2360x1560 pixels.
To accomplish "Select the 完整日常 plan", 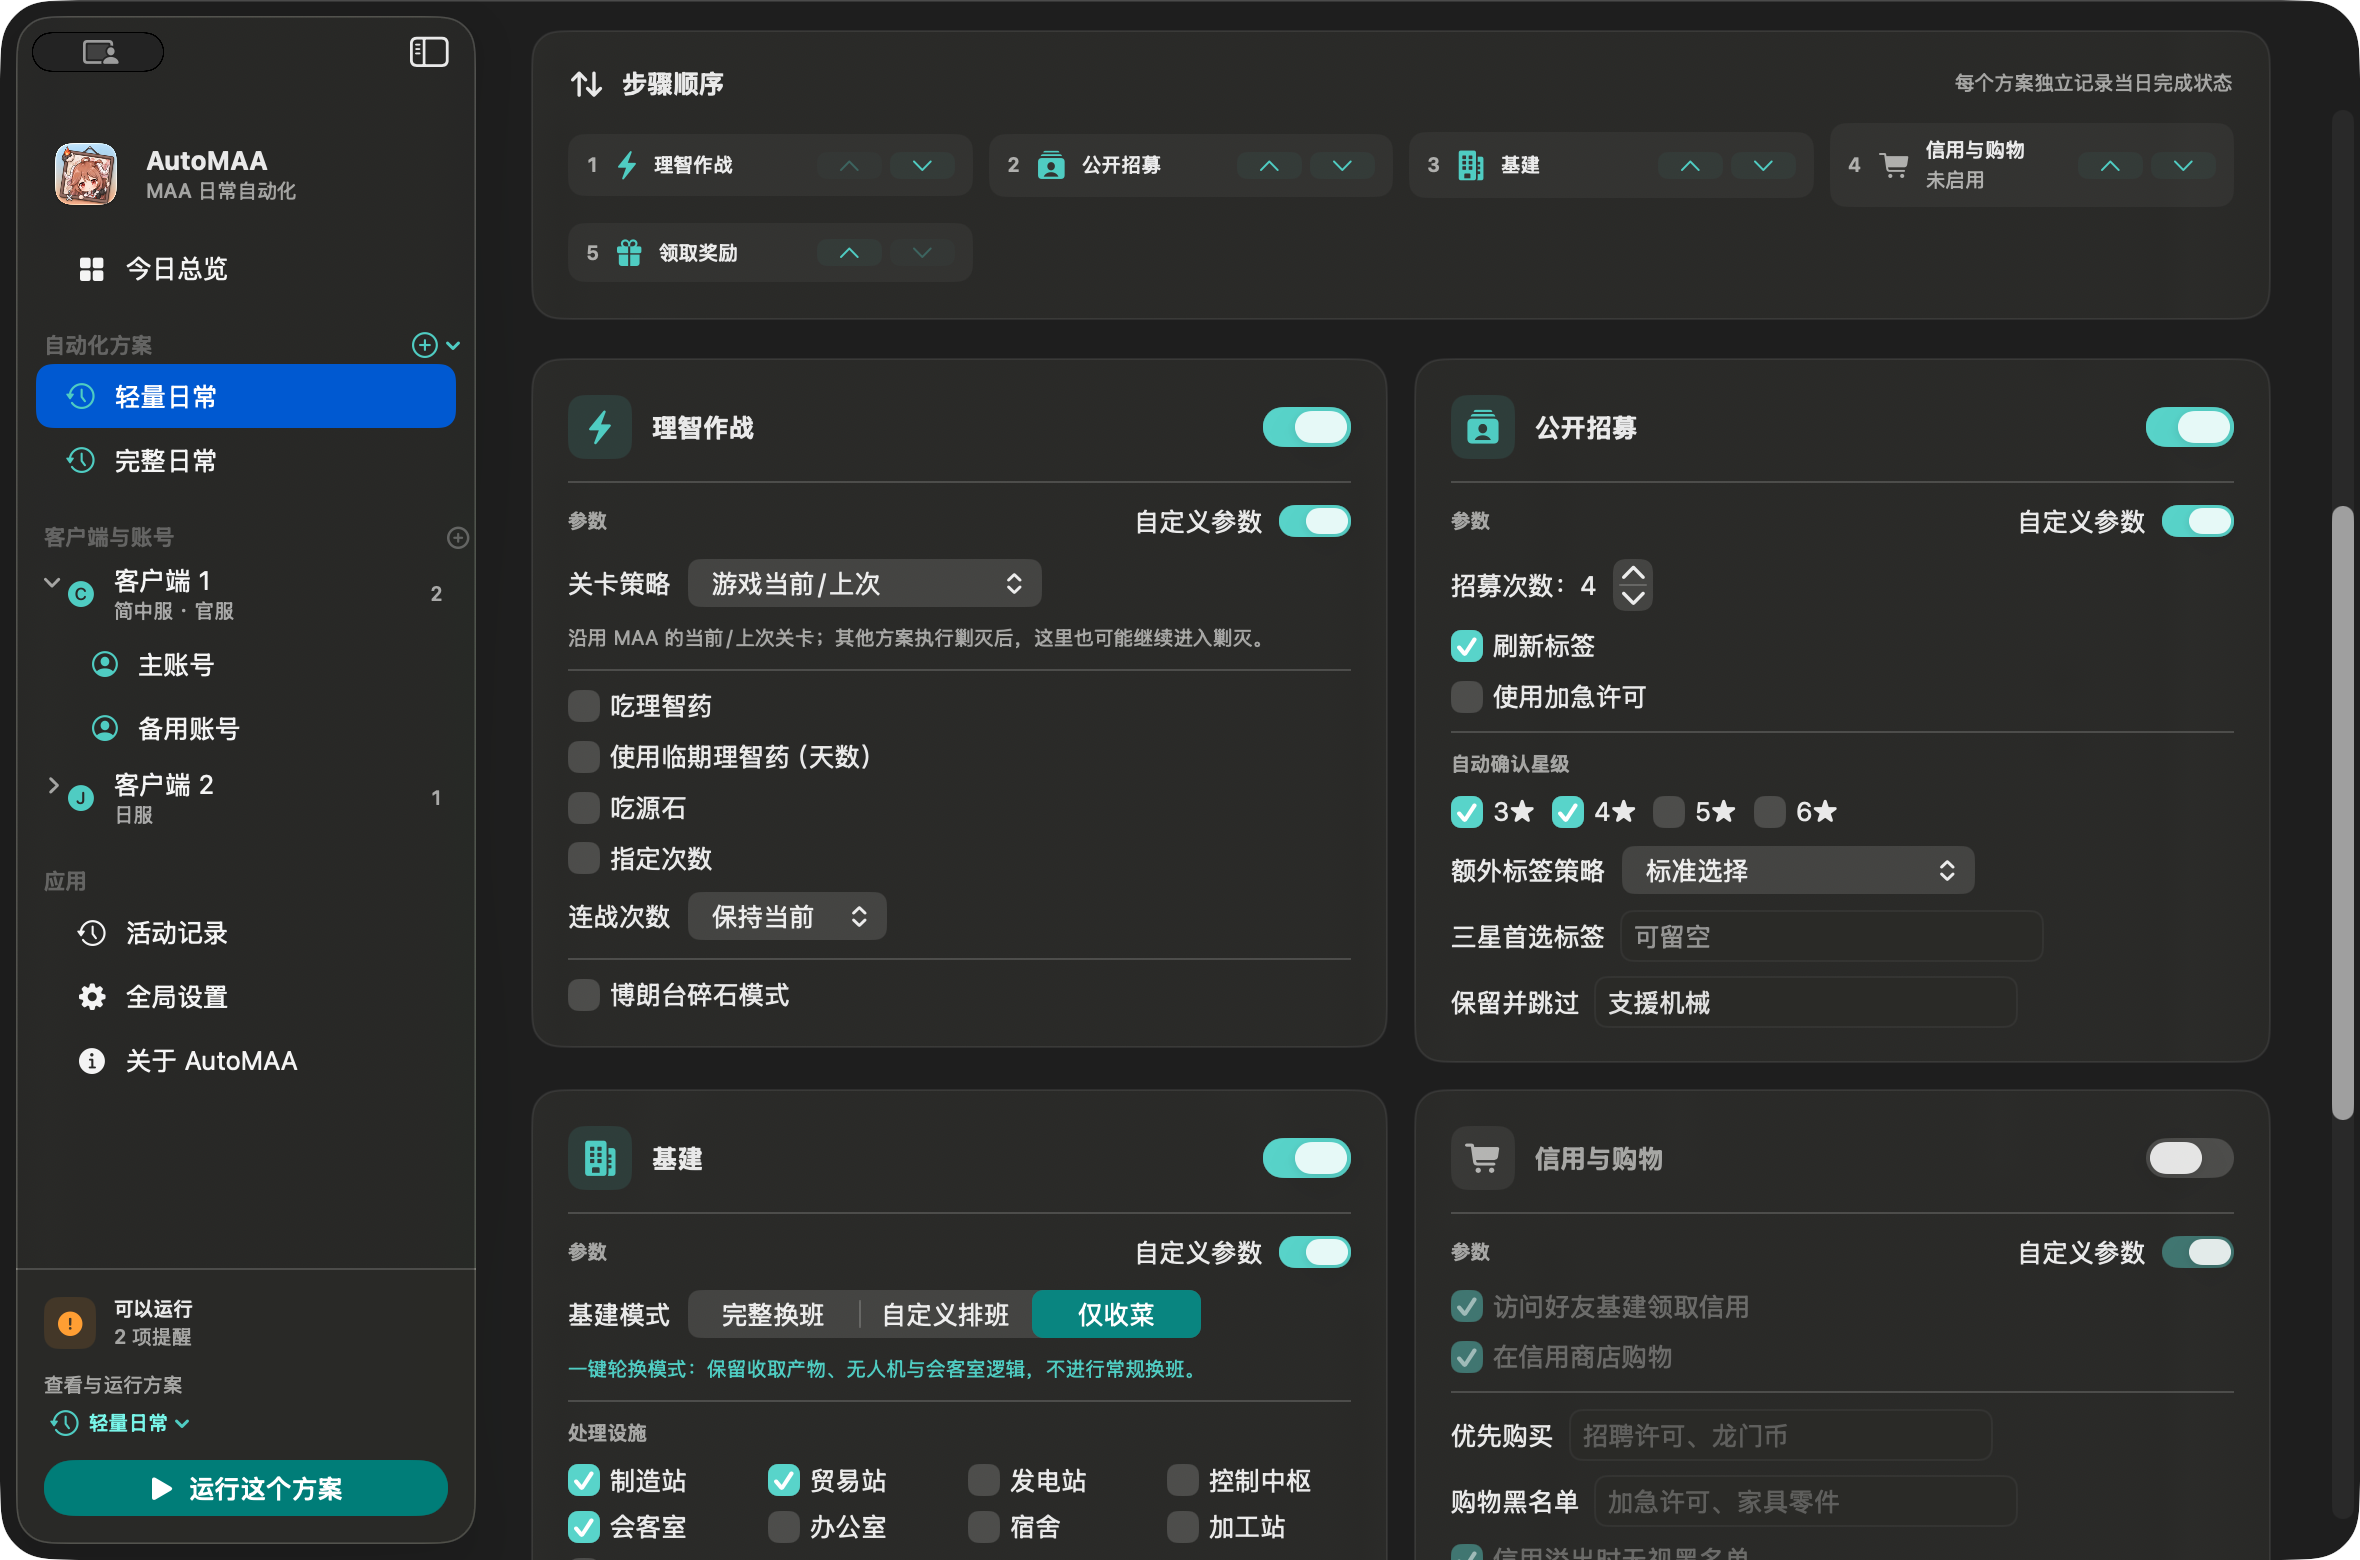I will (246, 461).
